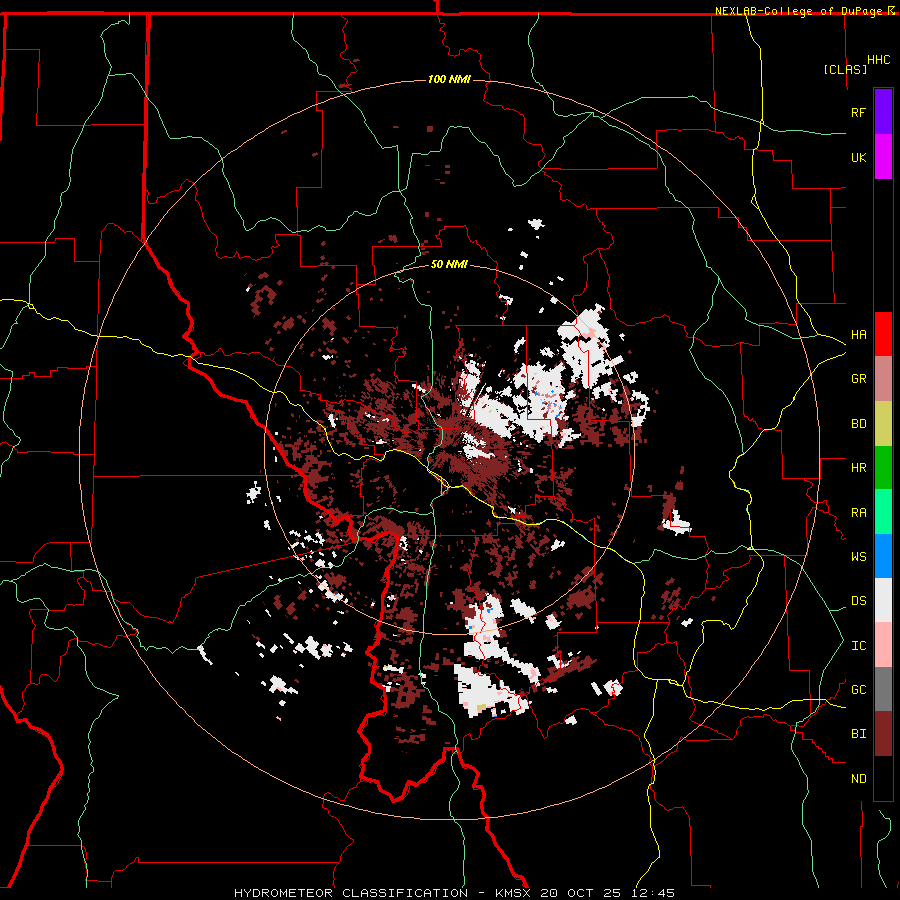Click the BD big drops legend swatch
Viewport: 900px width, 900px height.
coord(883,424)
